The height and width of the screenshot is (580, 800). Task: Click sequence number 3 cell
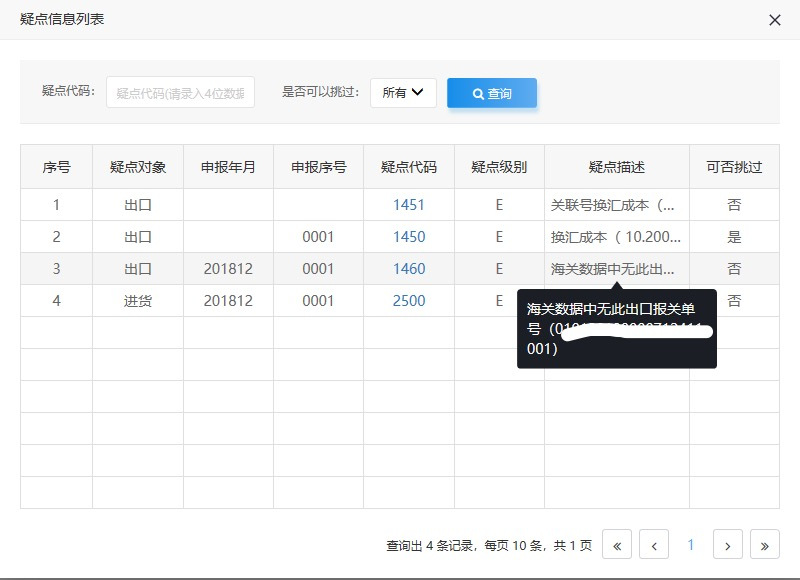(x=57, y=269)
